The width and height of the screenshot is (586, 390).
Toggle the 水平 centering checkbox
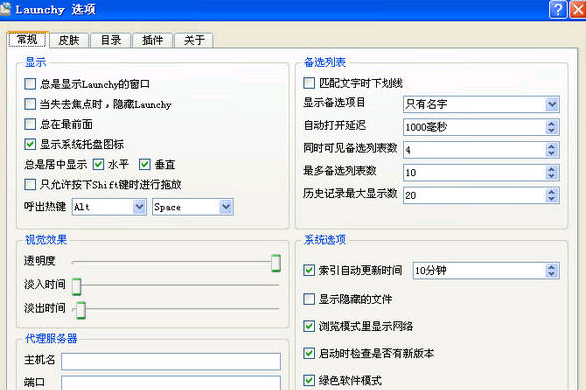(x=98, y=164)
